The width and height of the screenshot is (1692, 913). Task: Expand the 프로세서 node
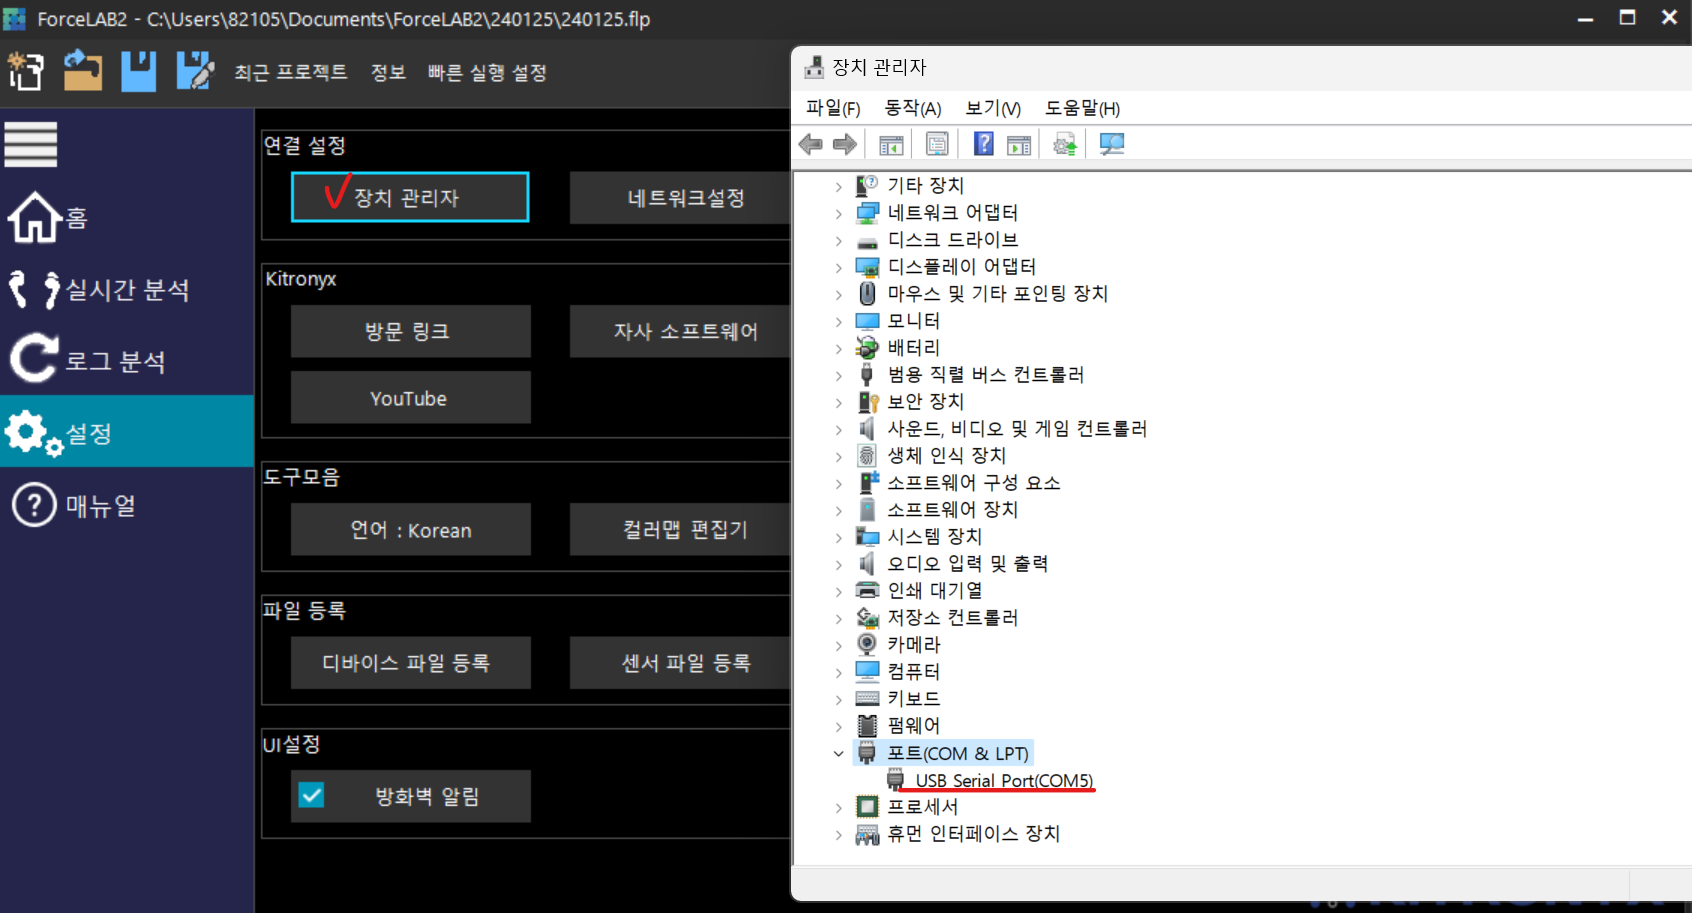point(839,807)
